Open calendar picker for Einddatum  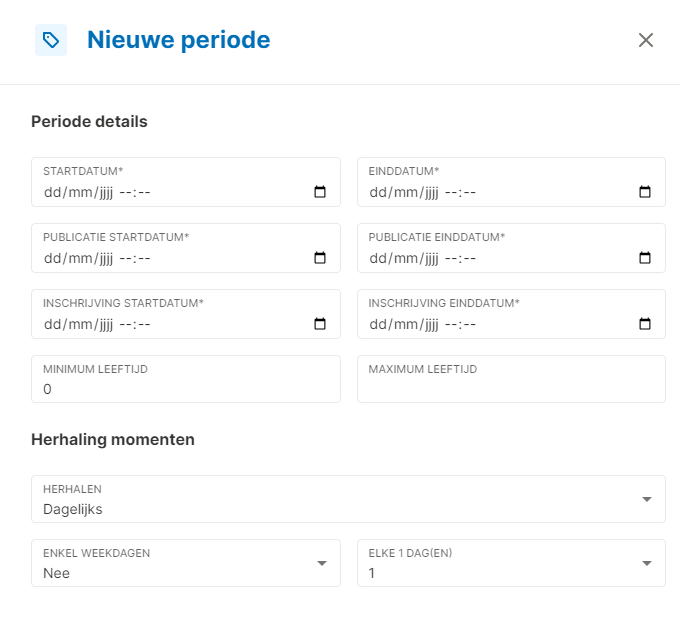tap(645, 192)
